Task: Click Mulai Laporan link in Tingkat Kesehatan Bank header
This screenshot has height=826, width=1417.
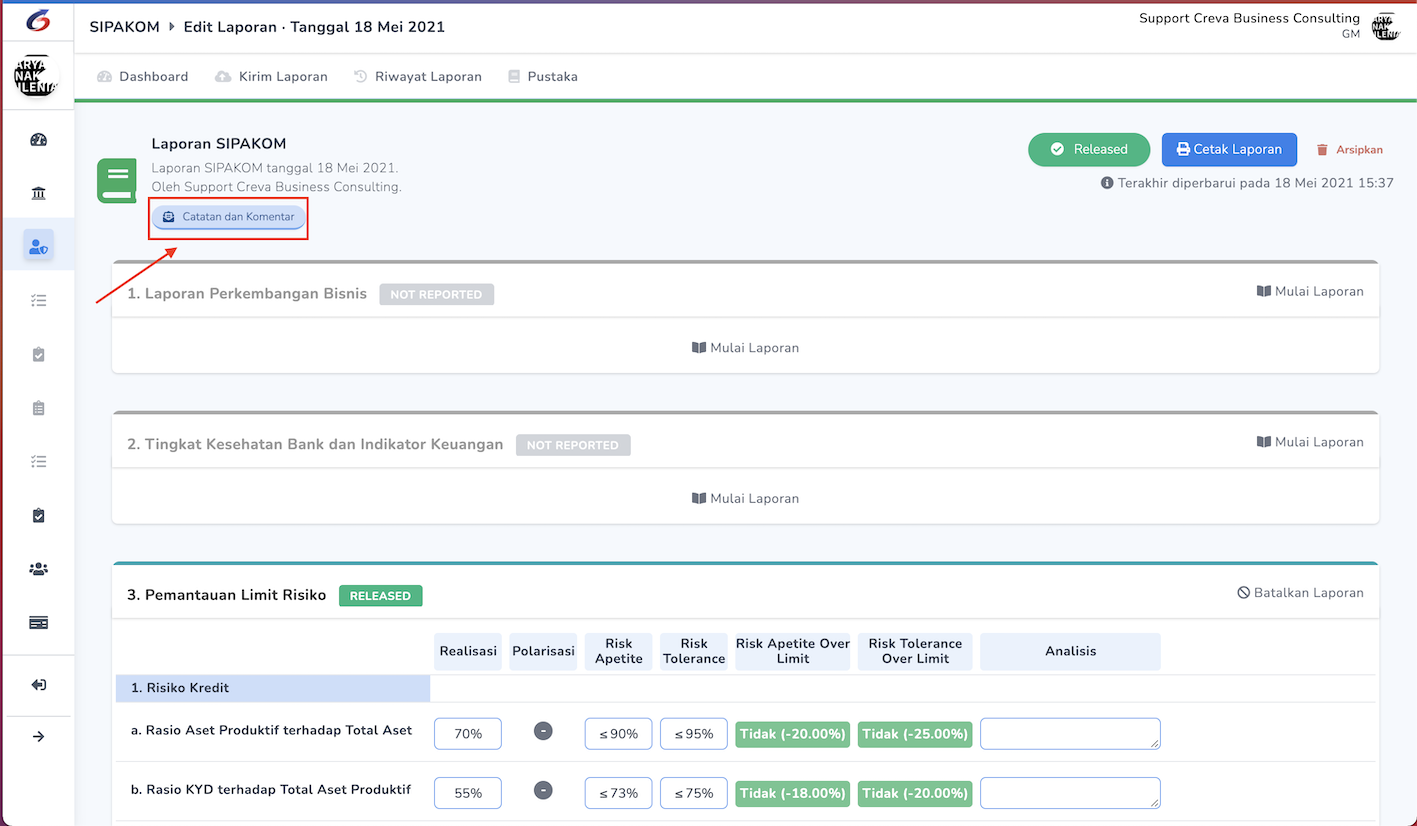Action: (1310, 442)
